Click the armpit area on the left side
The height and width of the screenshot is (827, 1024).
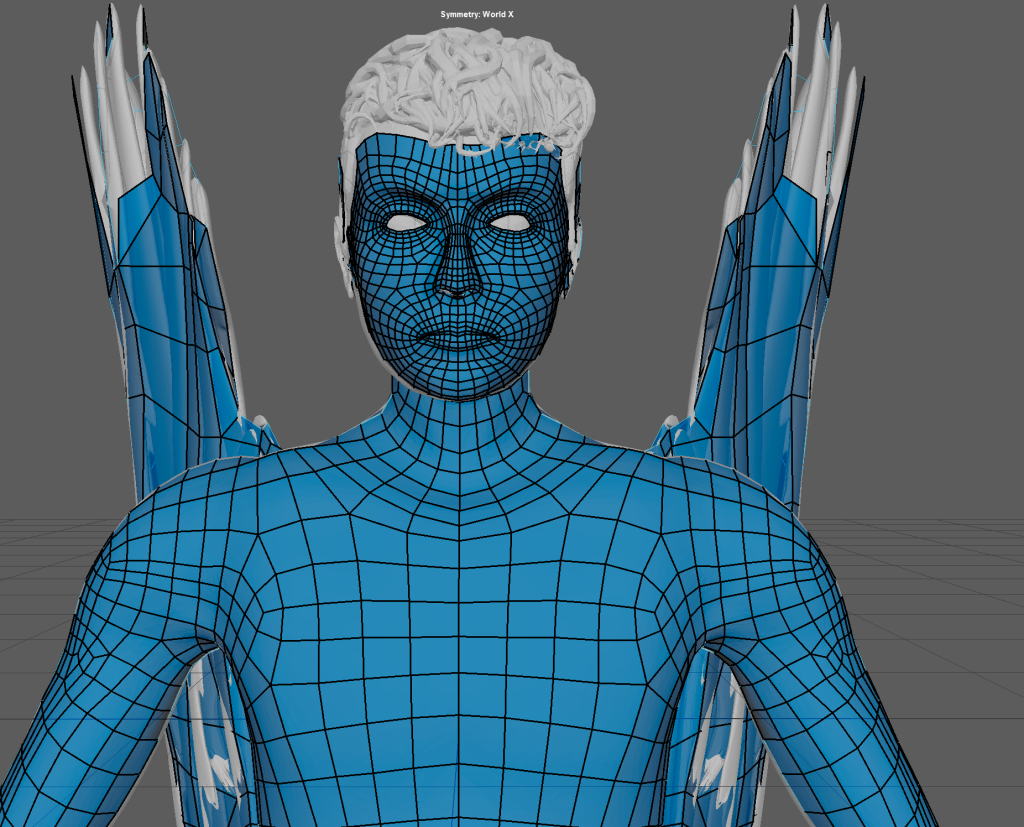[215, 640]
